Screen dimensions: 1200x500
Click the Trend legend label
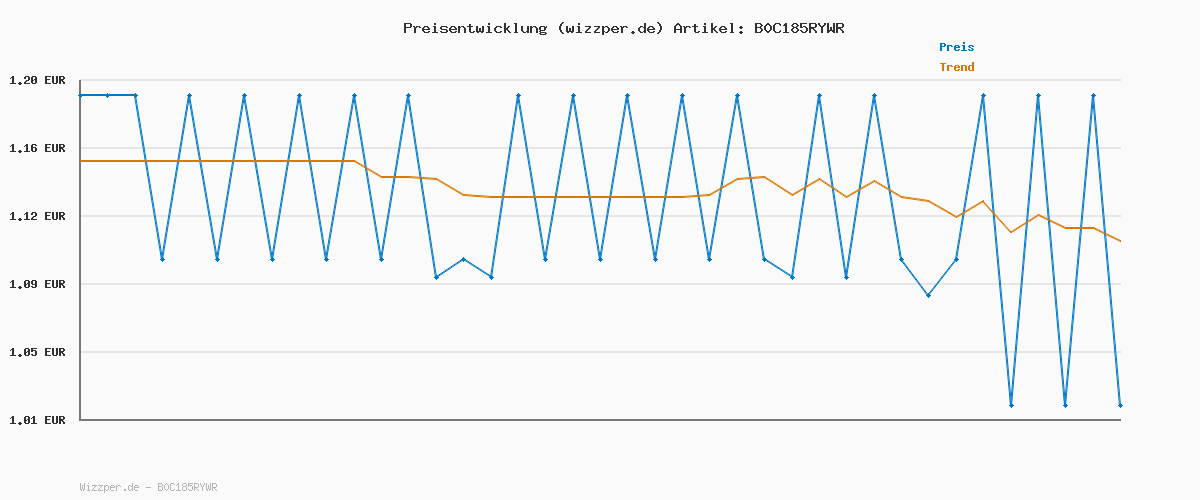pos(956,67)
